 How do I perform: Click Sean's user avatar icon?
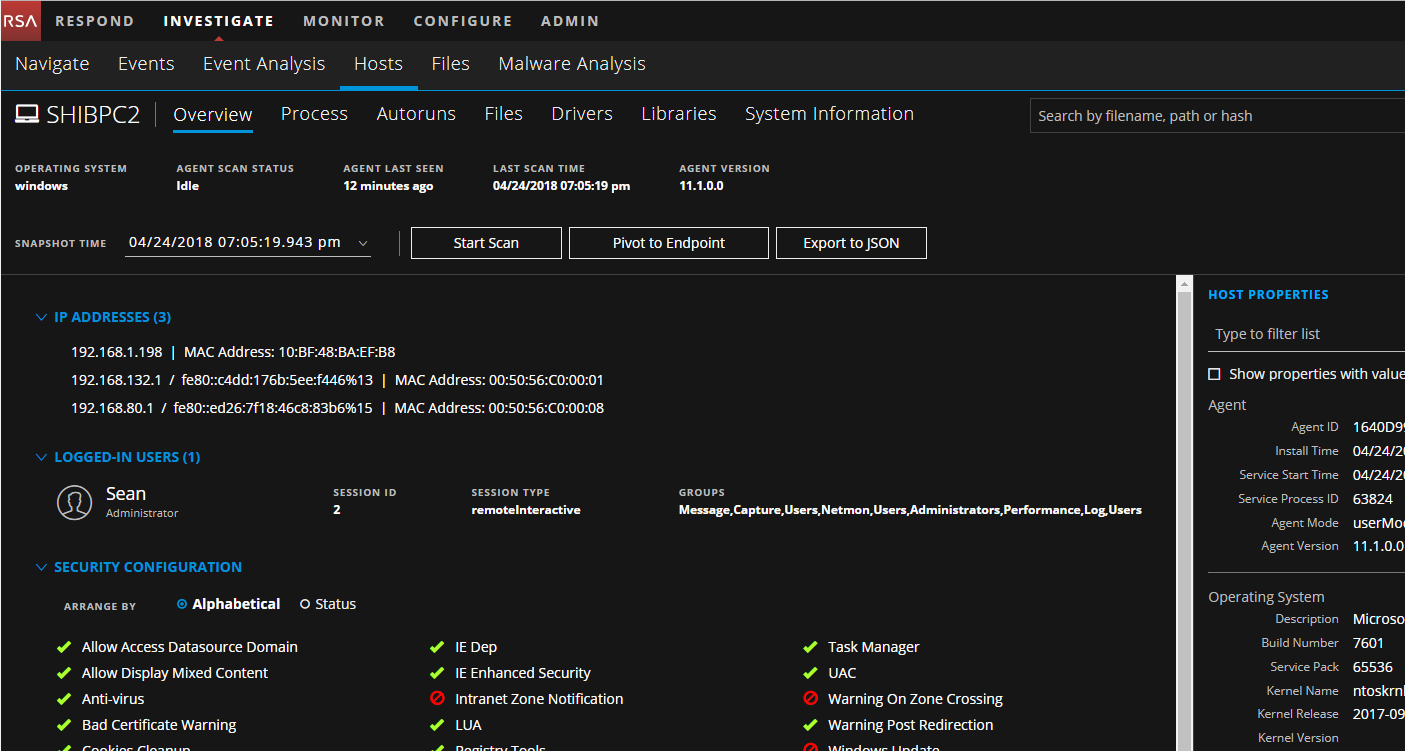pos(75,503)
